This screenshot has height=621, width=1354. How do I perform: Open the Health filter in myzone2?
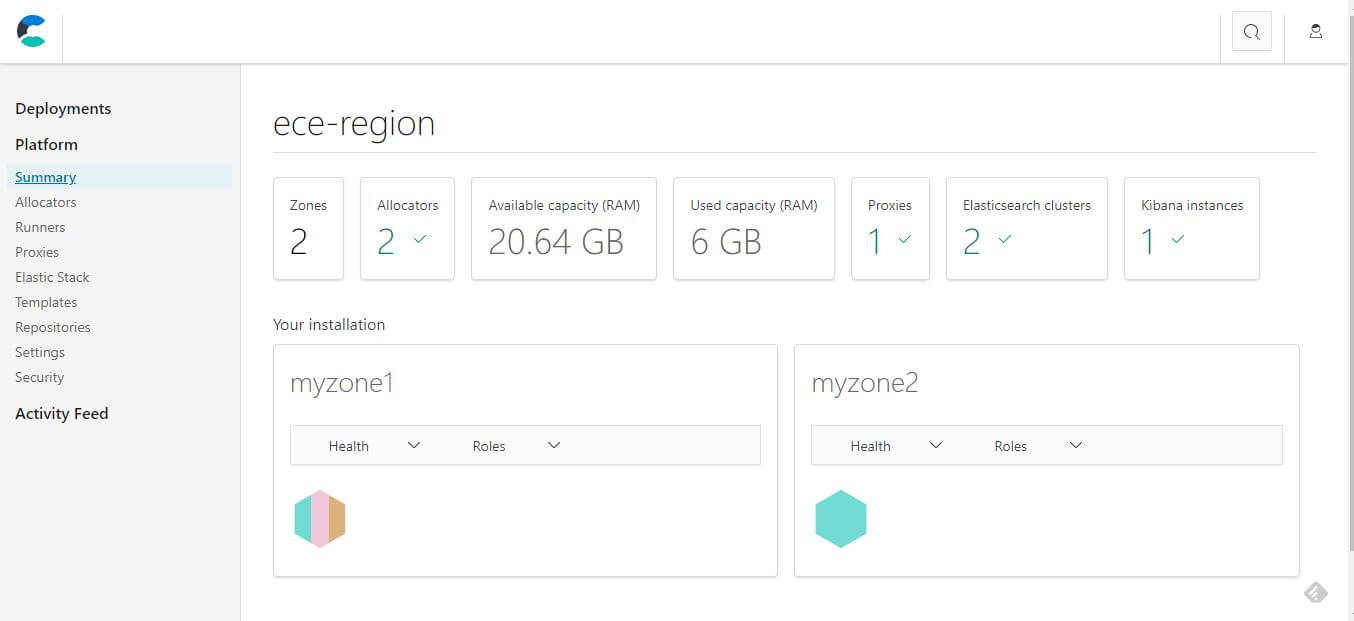[895, 446]
